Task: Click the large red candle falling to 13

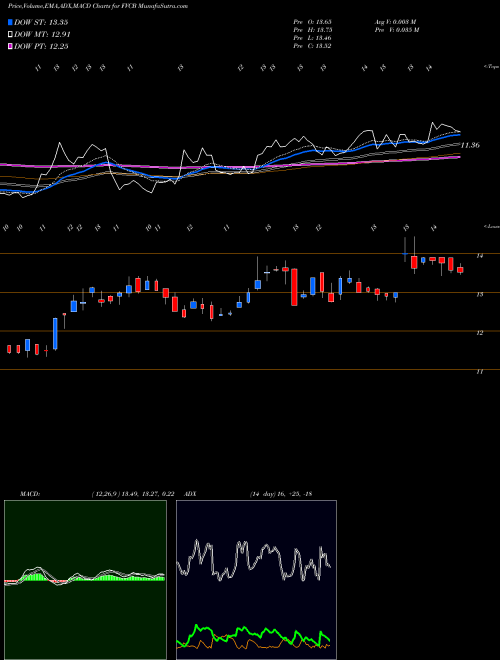Action: pos(294,287)
